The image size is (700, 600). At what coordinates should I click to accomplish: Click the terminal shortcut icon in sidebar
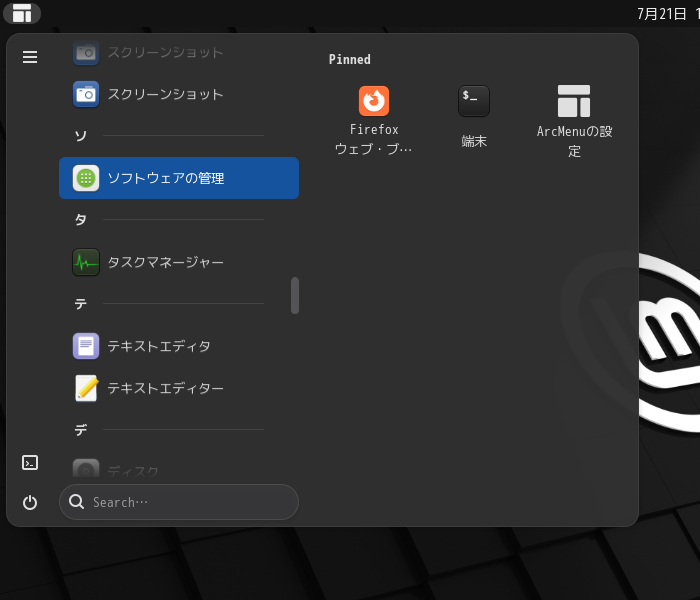click(30, 462)
